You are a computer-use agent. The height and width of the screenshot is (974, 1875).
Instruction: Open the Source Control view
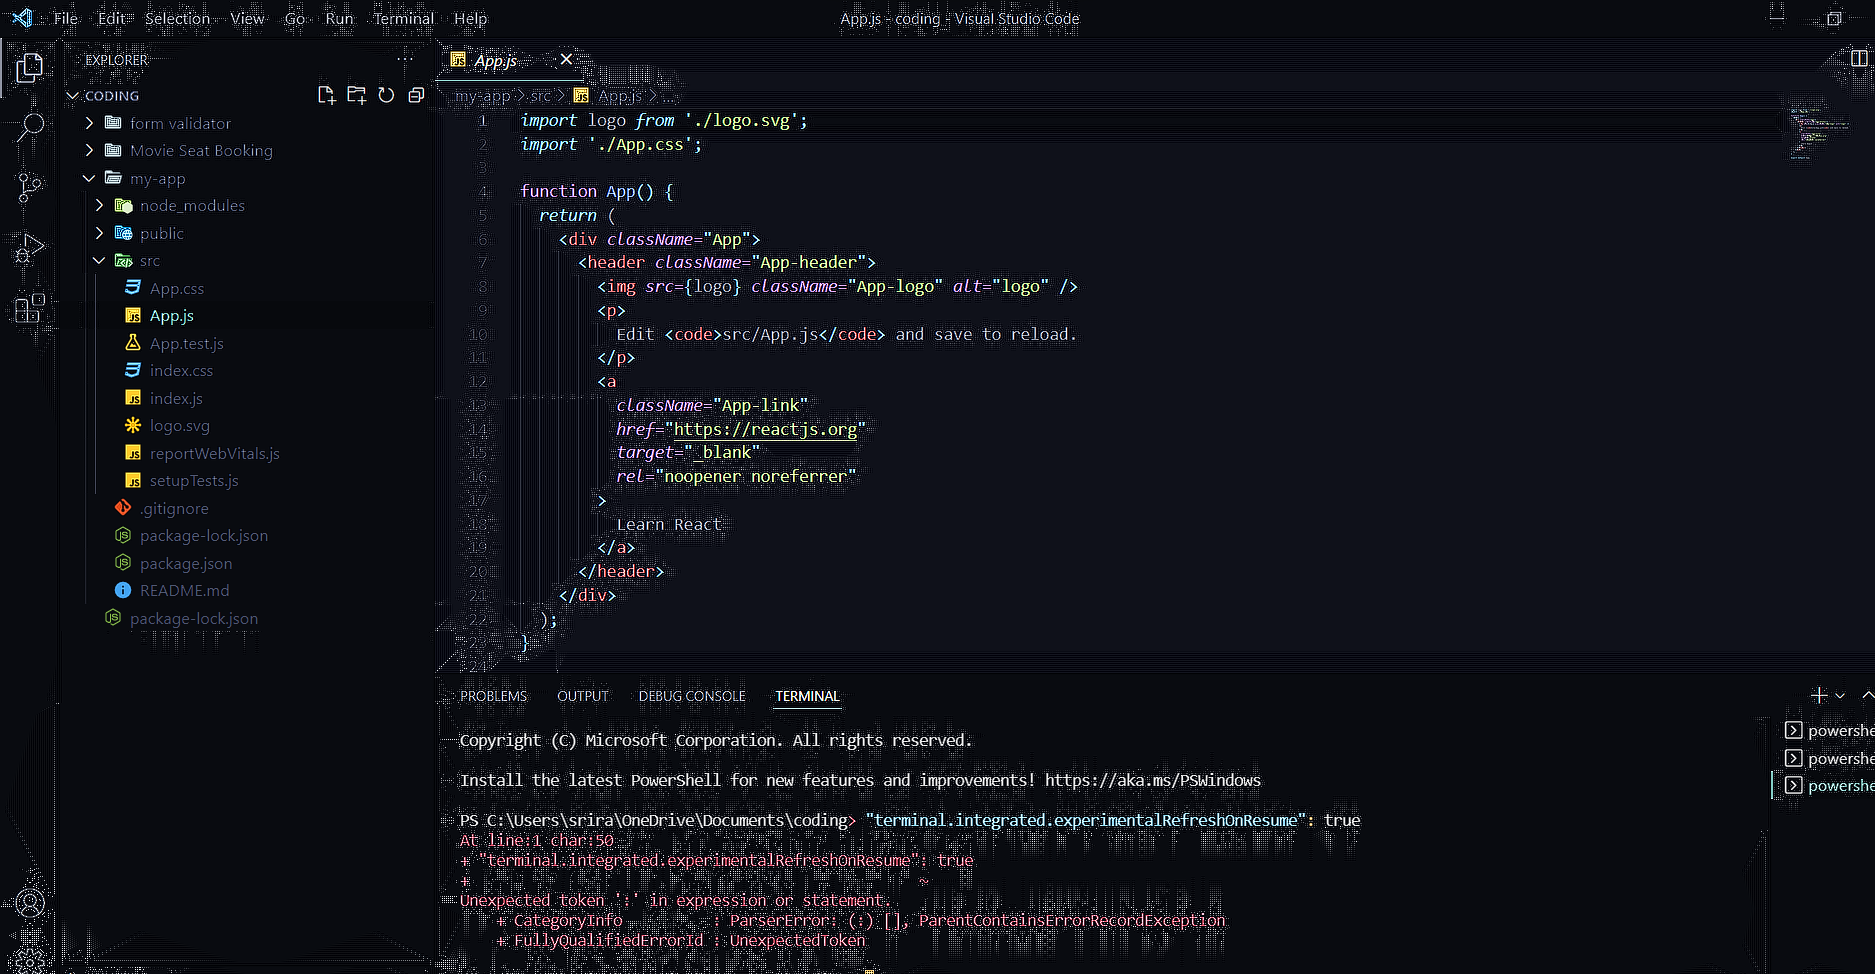point(29,188)
